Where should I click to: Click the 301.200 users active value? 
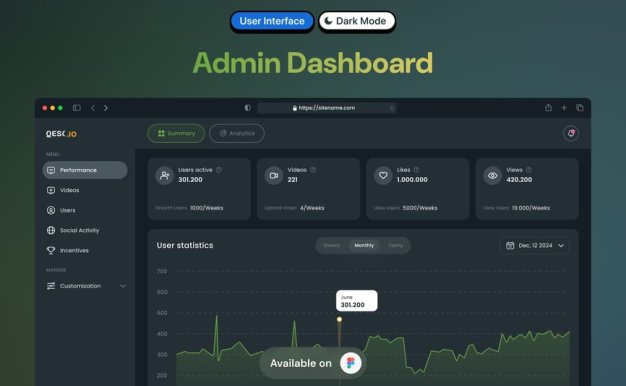pos(190,180)
